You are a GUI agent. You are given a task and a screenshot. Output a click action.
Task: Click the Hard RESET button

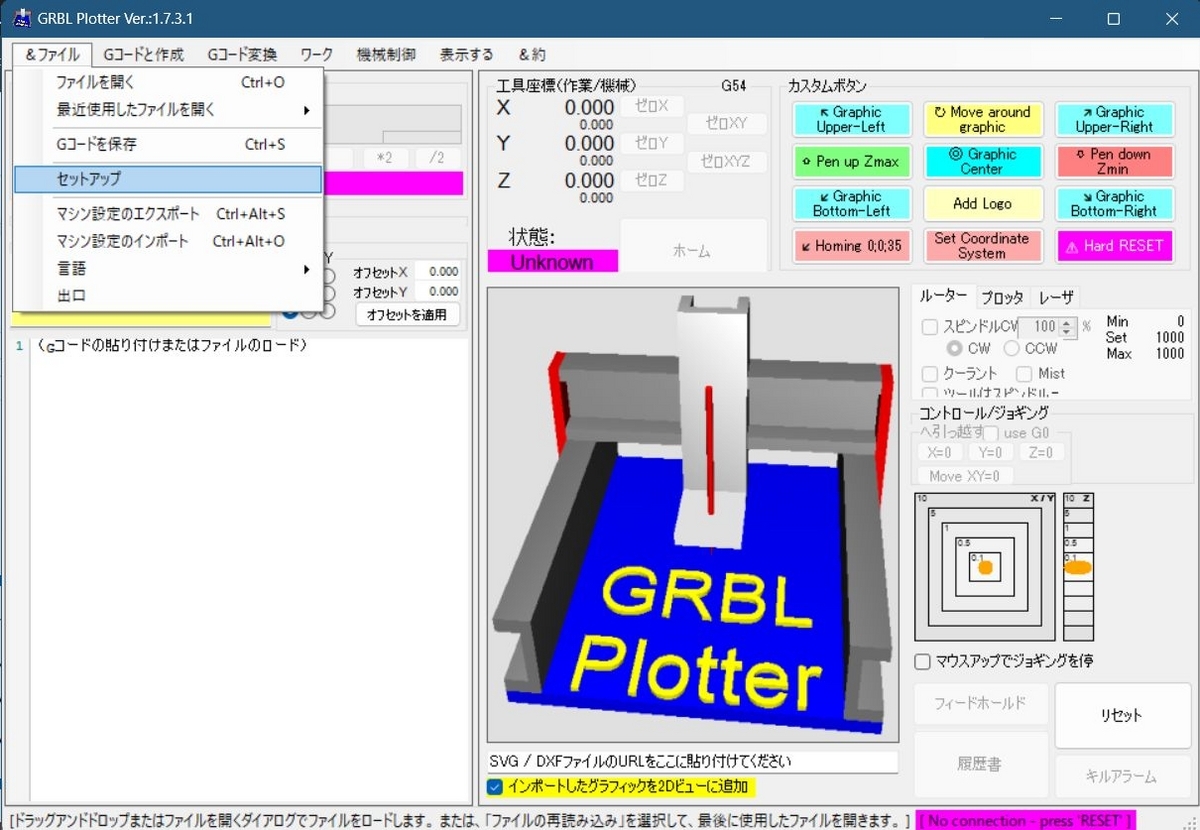click(1114, 245)
